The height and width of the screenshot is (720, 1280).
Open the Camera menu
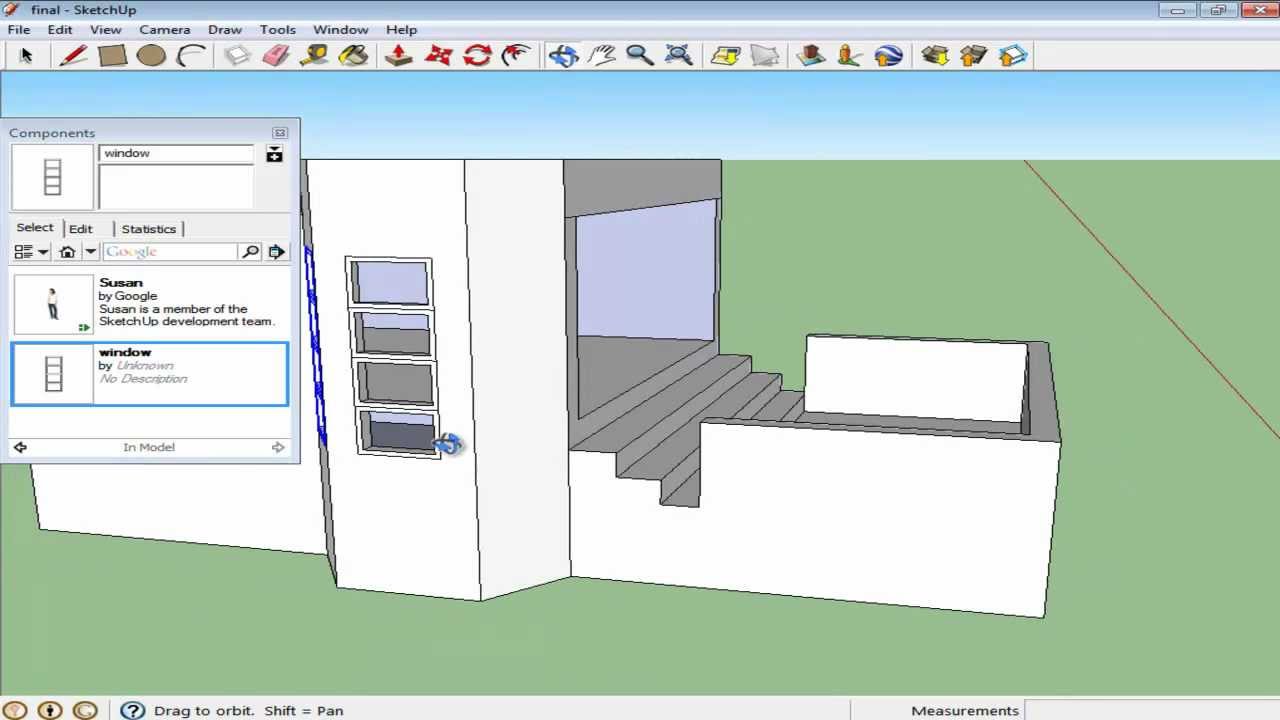tap(164, 30)
